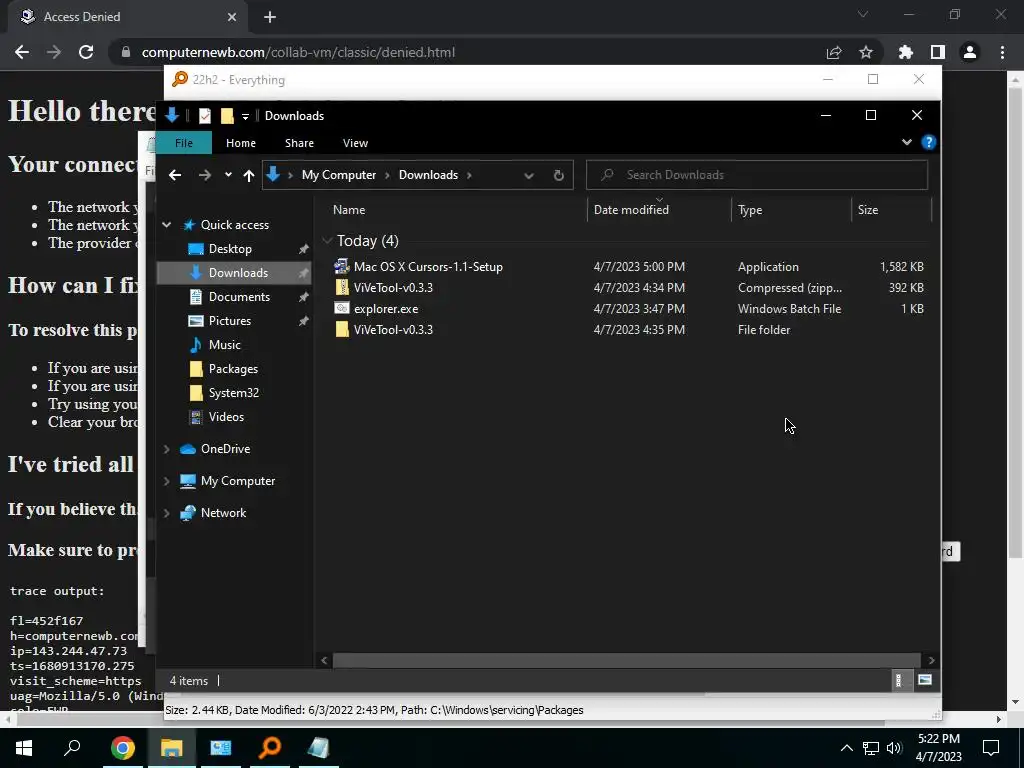1024x768 pixels.
Task: Open Chrome extensions puzzle icon
Action: pos(905,52)
